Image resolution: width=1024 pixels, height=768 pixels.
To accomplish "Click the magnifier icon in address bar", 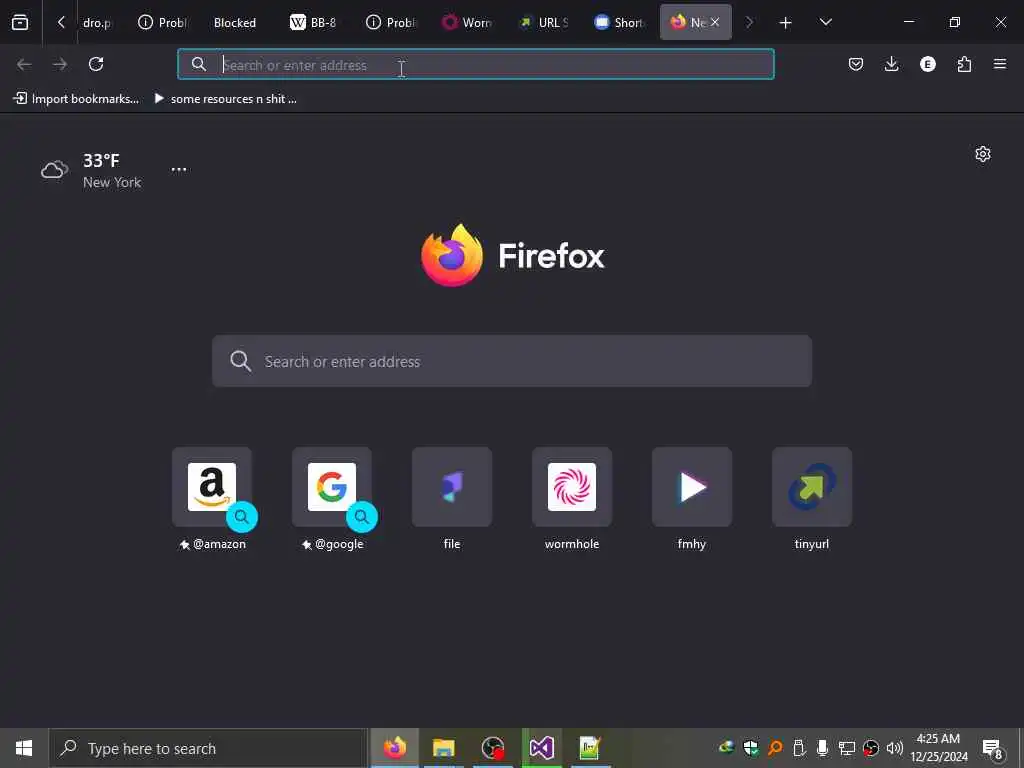I will pos(199,64).
